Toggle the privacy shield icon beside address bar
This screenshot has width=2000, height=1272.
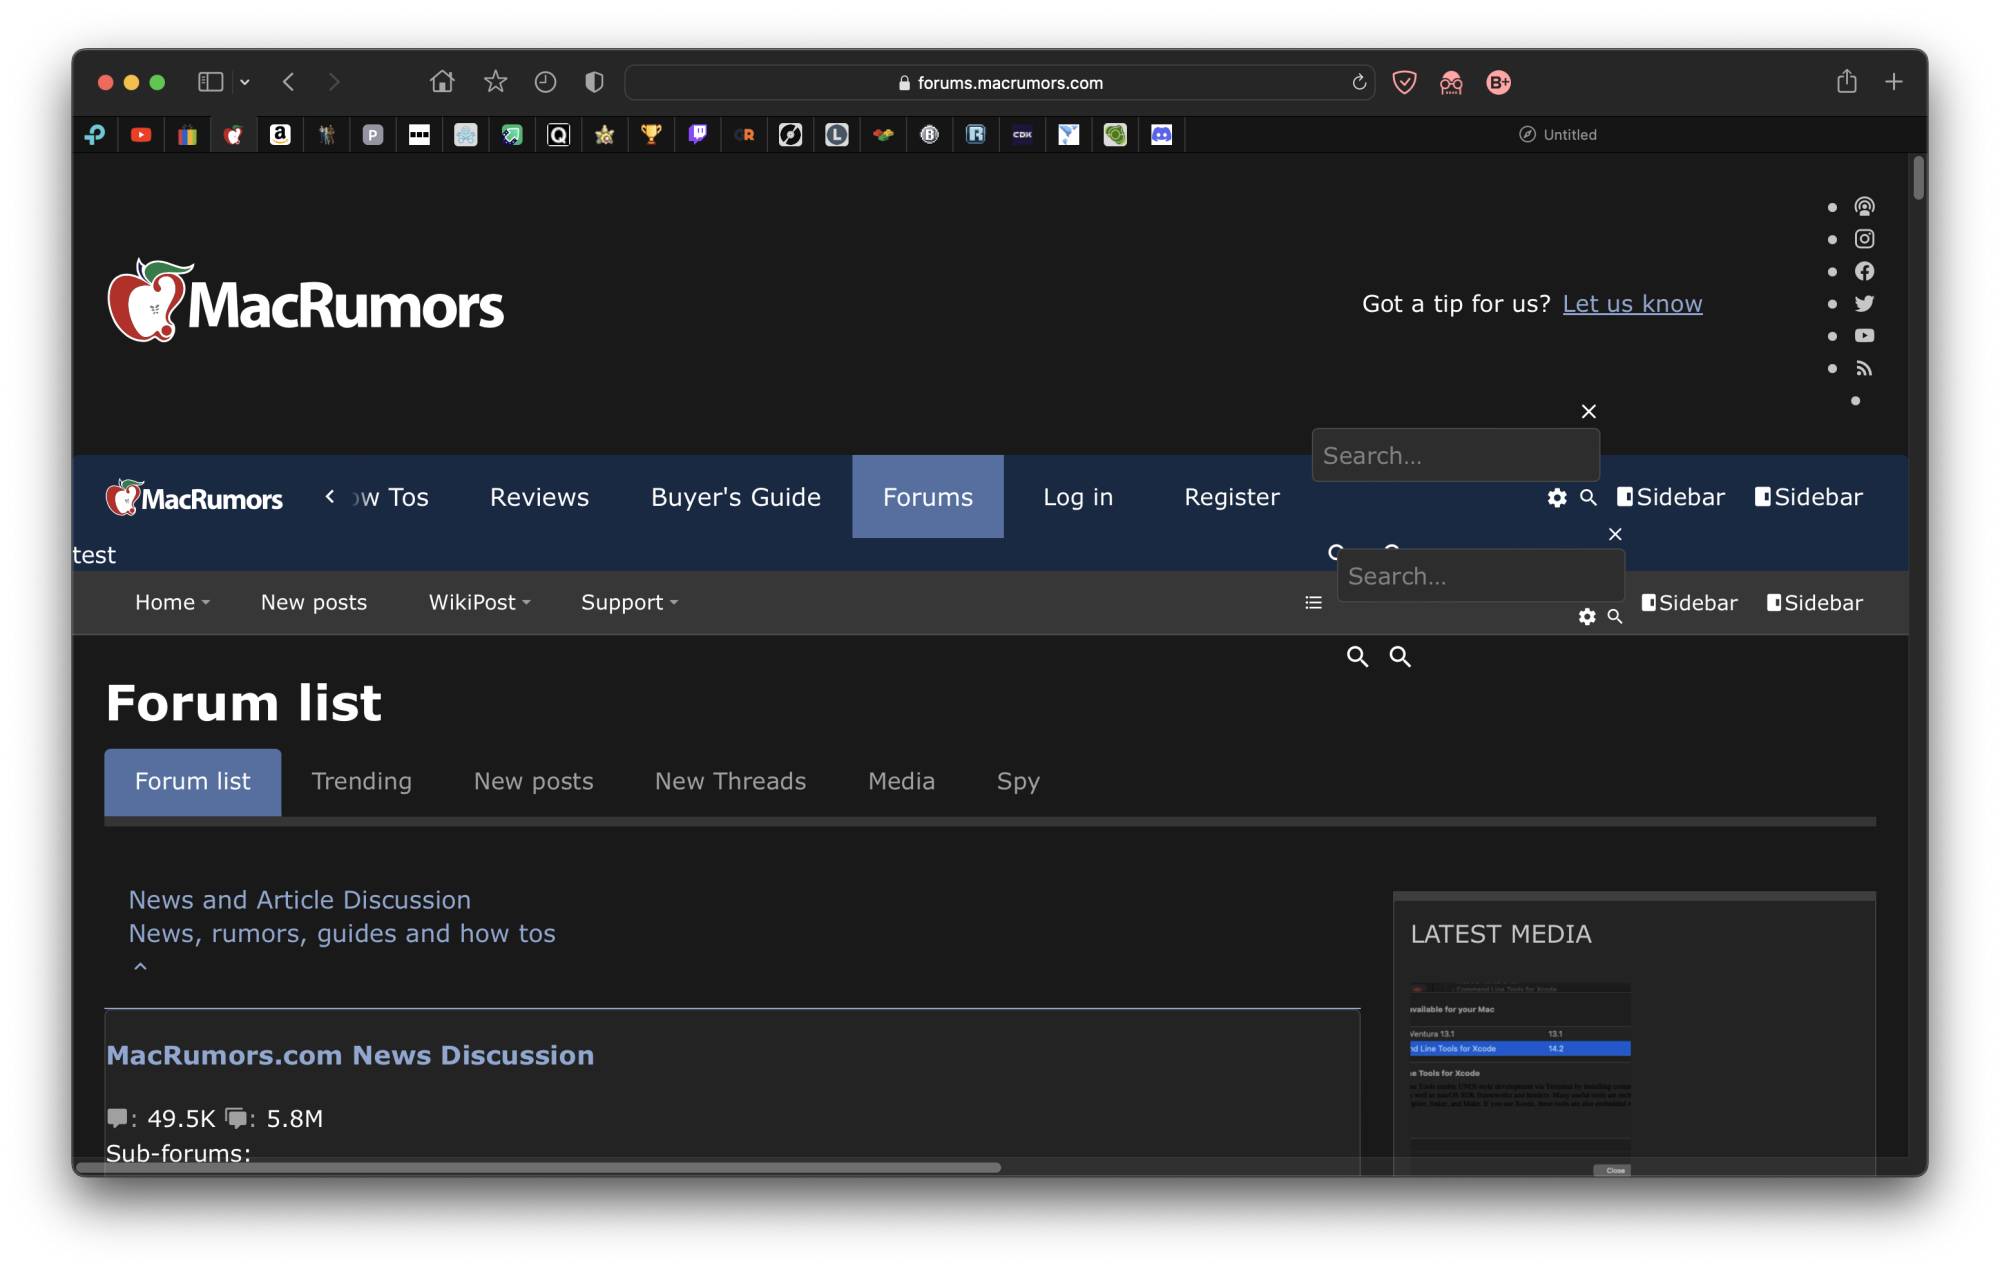(x=594, y=82)
